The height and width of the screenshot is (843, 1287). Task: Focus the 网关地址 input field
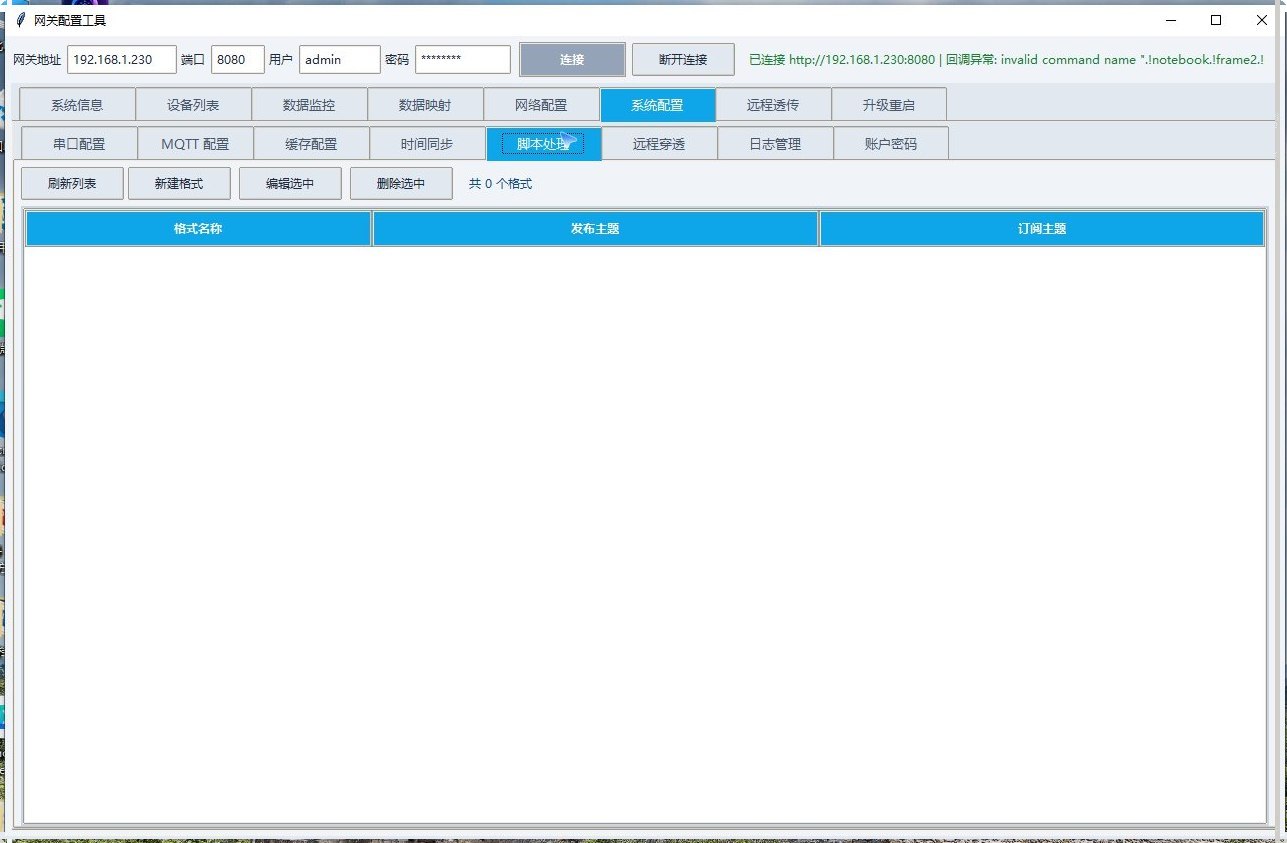(x=122, y=59)
